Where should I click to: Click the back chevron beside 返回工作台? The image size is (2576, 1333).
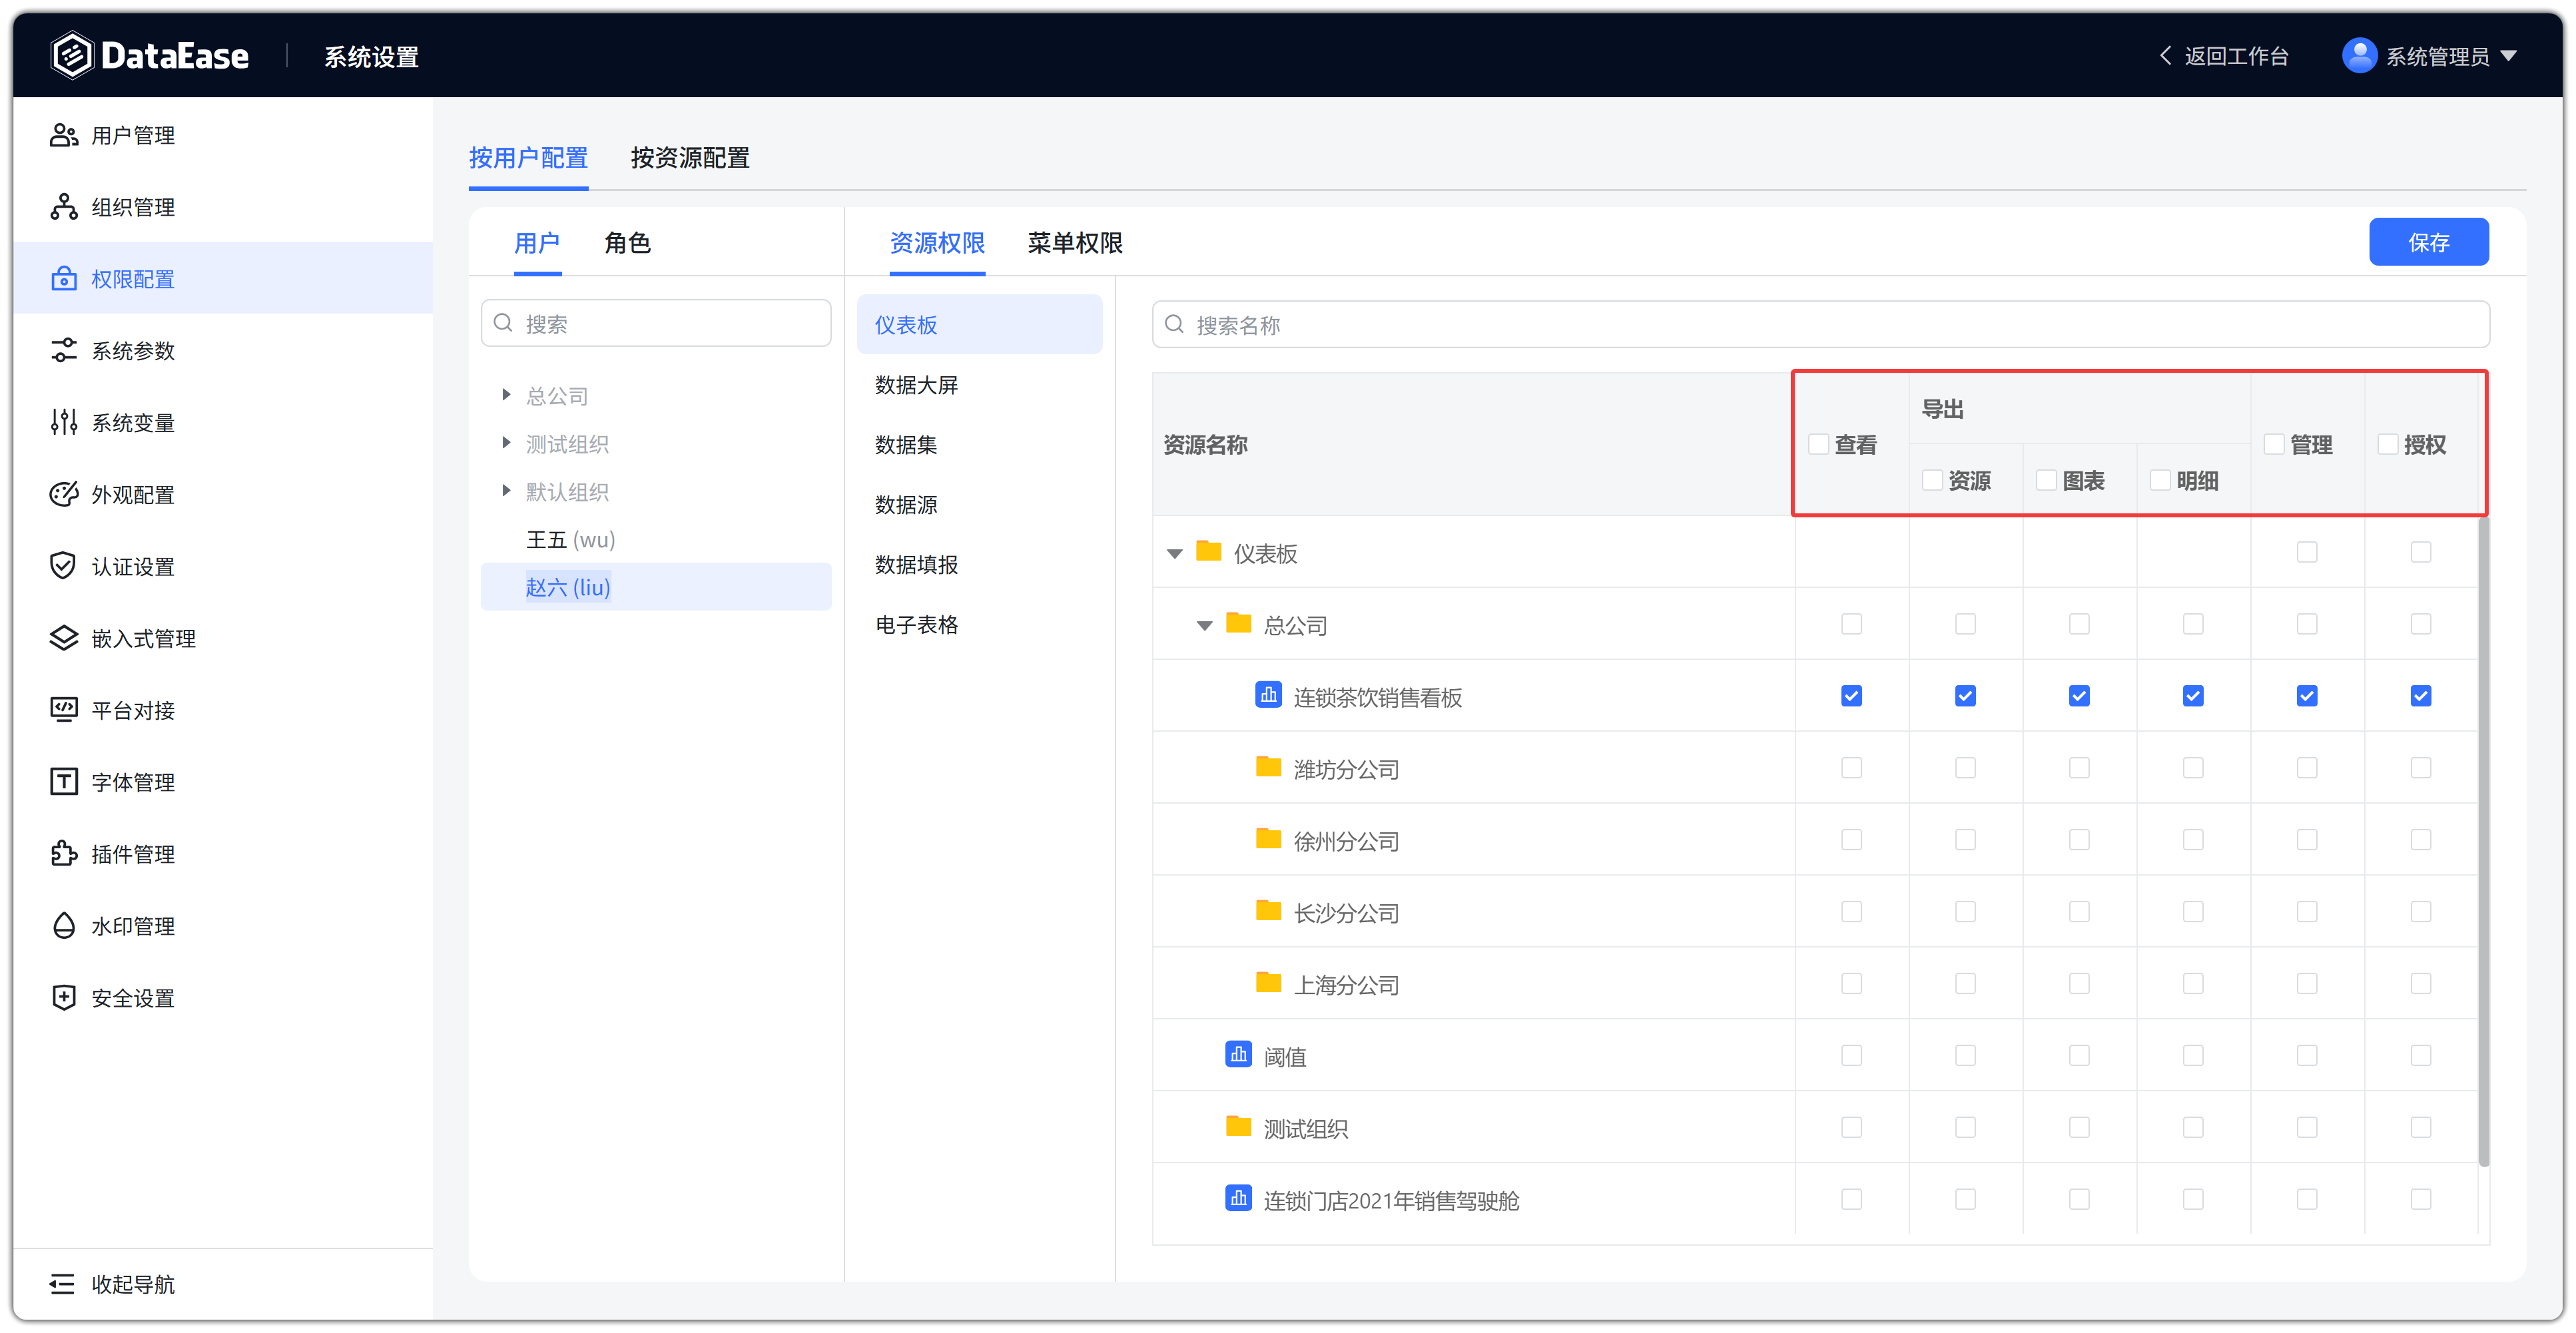click(2166, 56)
